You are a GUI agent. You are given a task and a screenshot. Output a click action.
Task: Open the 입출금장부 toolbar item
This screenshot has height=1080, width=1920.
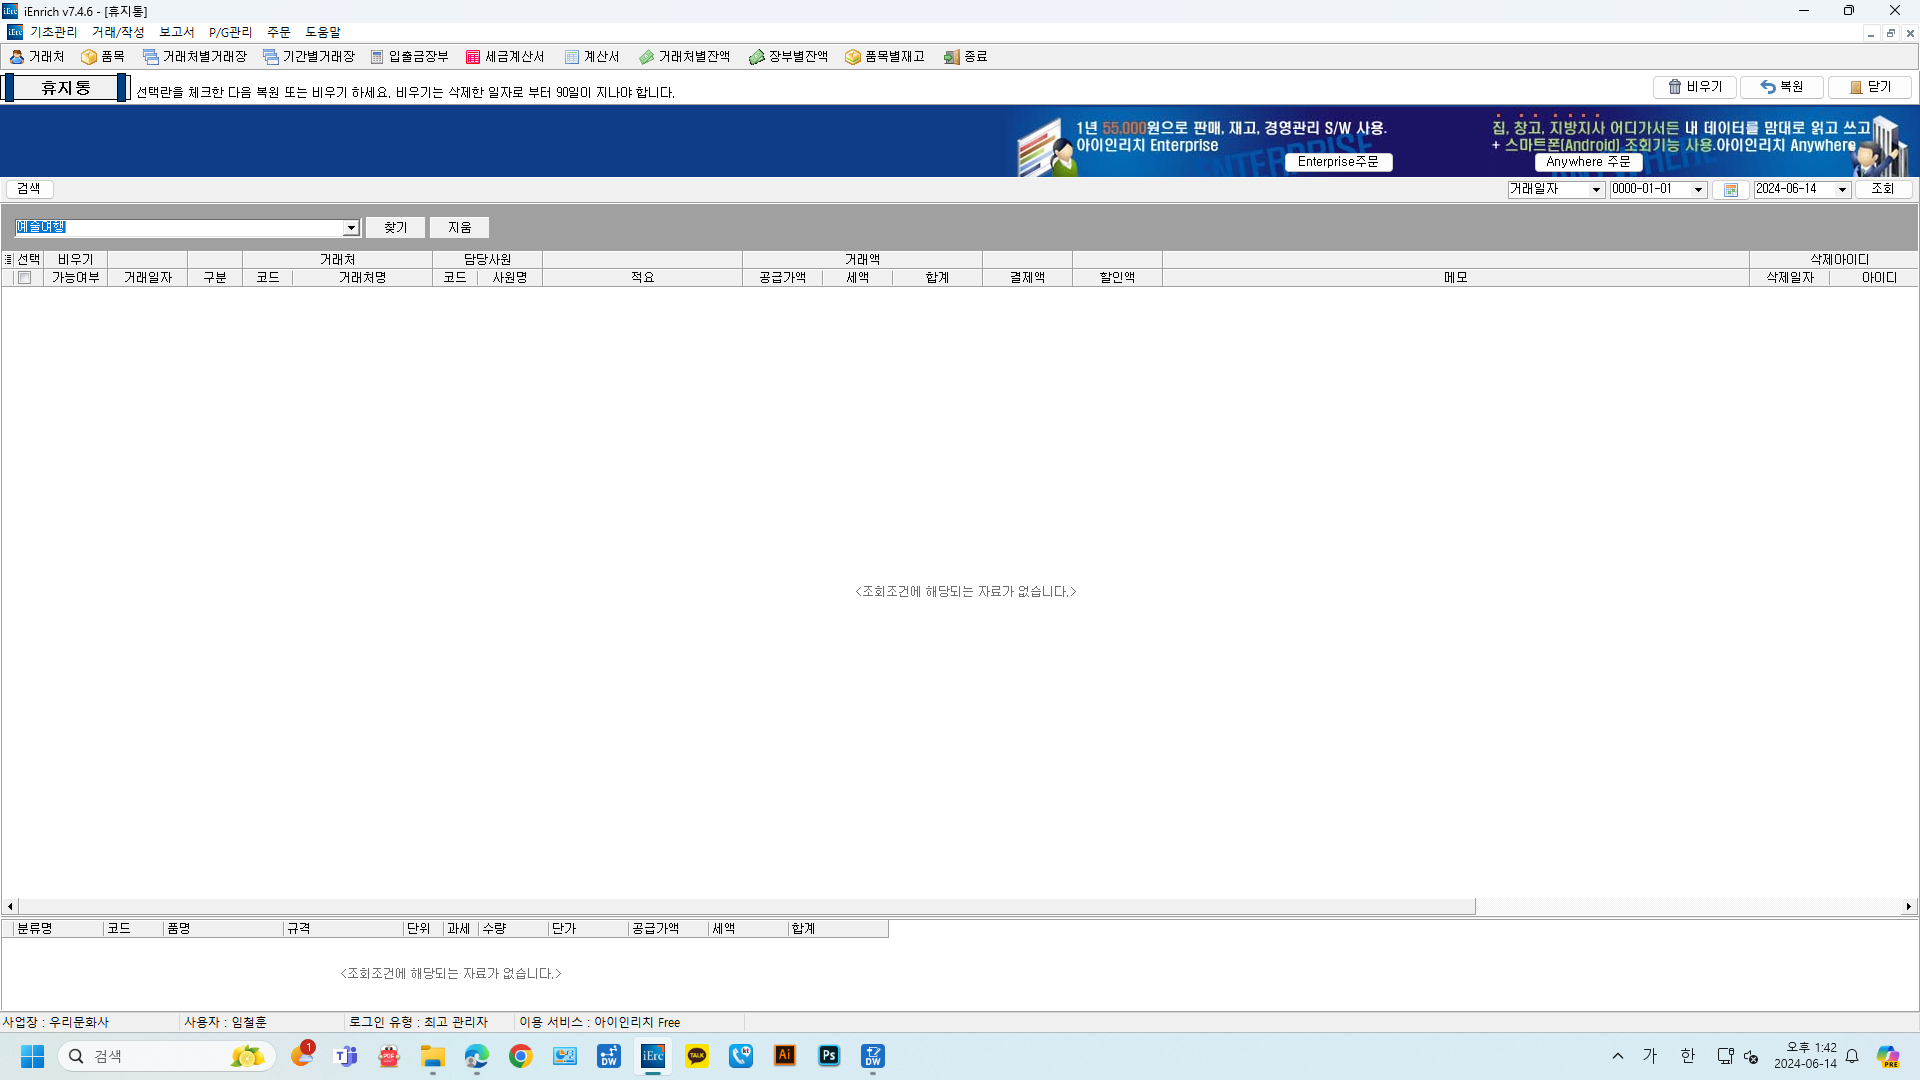[x=409, y=57]
